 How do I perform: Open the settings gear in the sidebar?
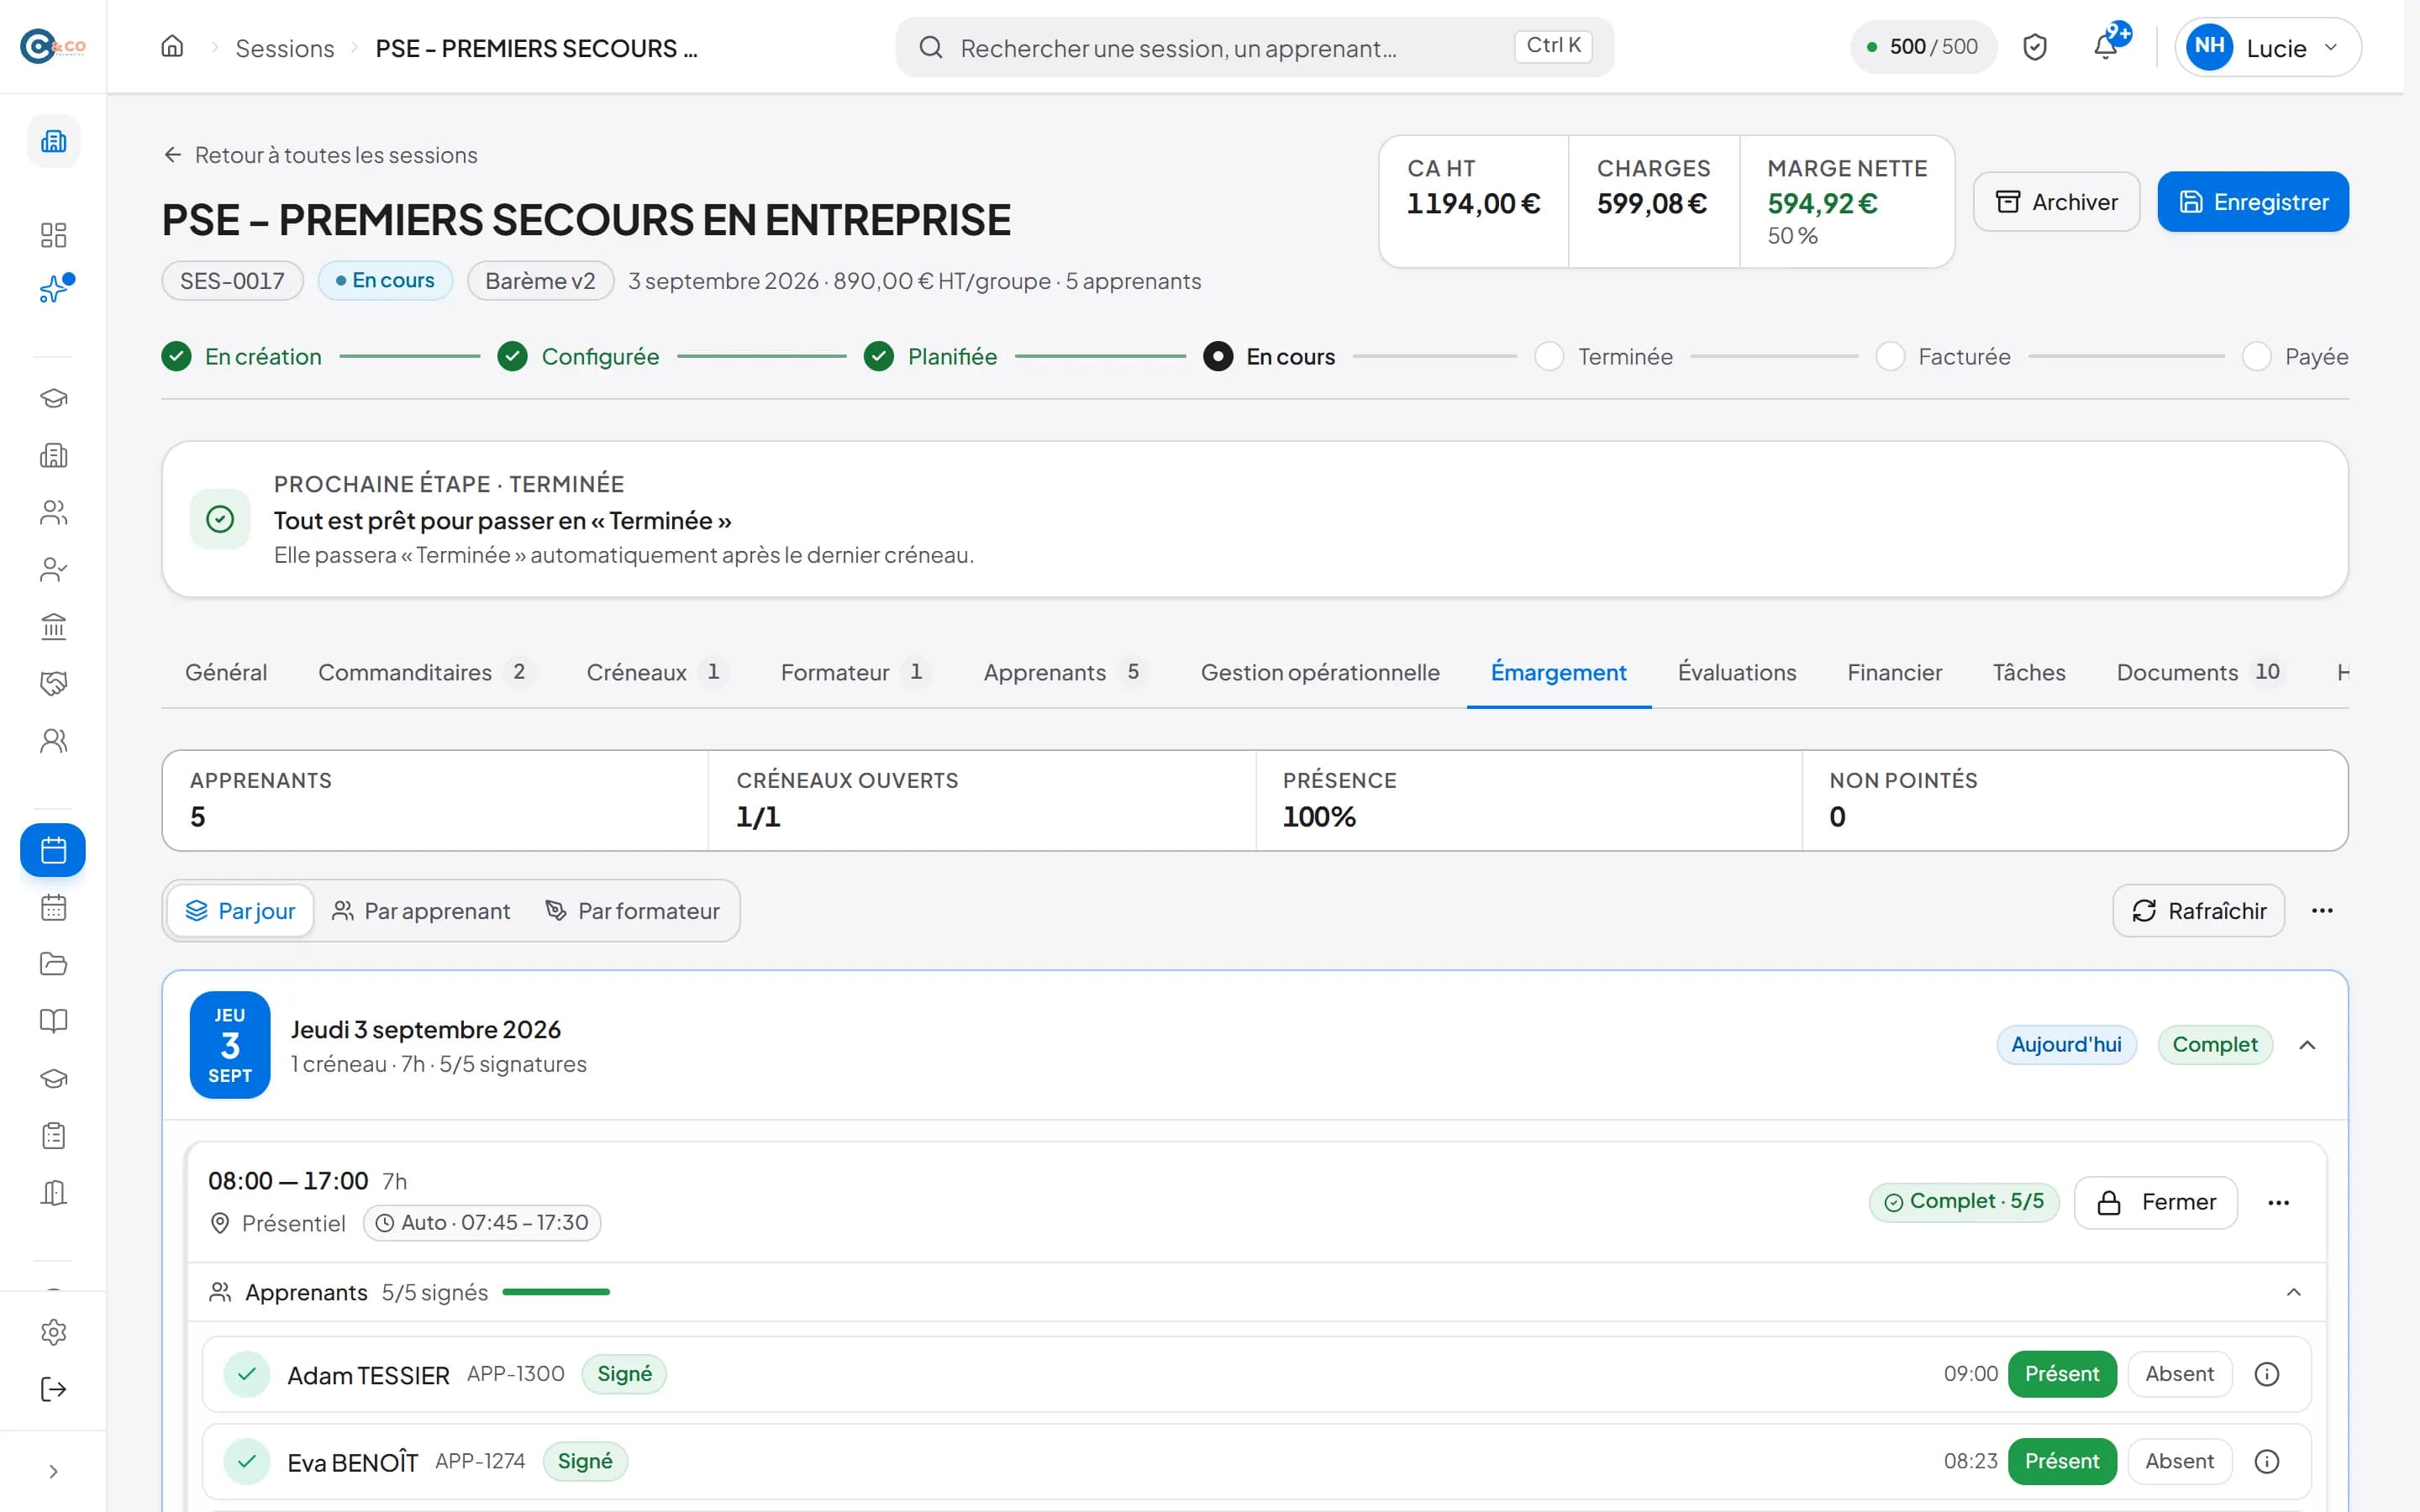tap(54, 1332)
